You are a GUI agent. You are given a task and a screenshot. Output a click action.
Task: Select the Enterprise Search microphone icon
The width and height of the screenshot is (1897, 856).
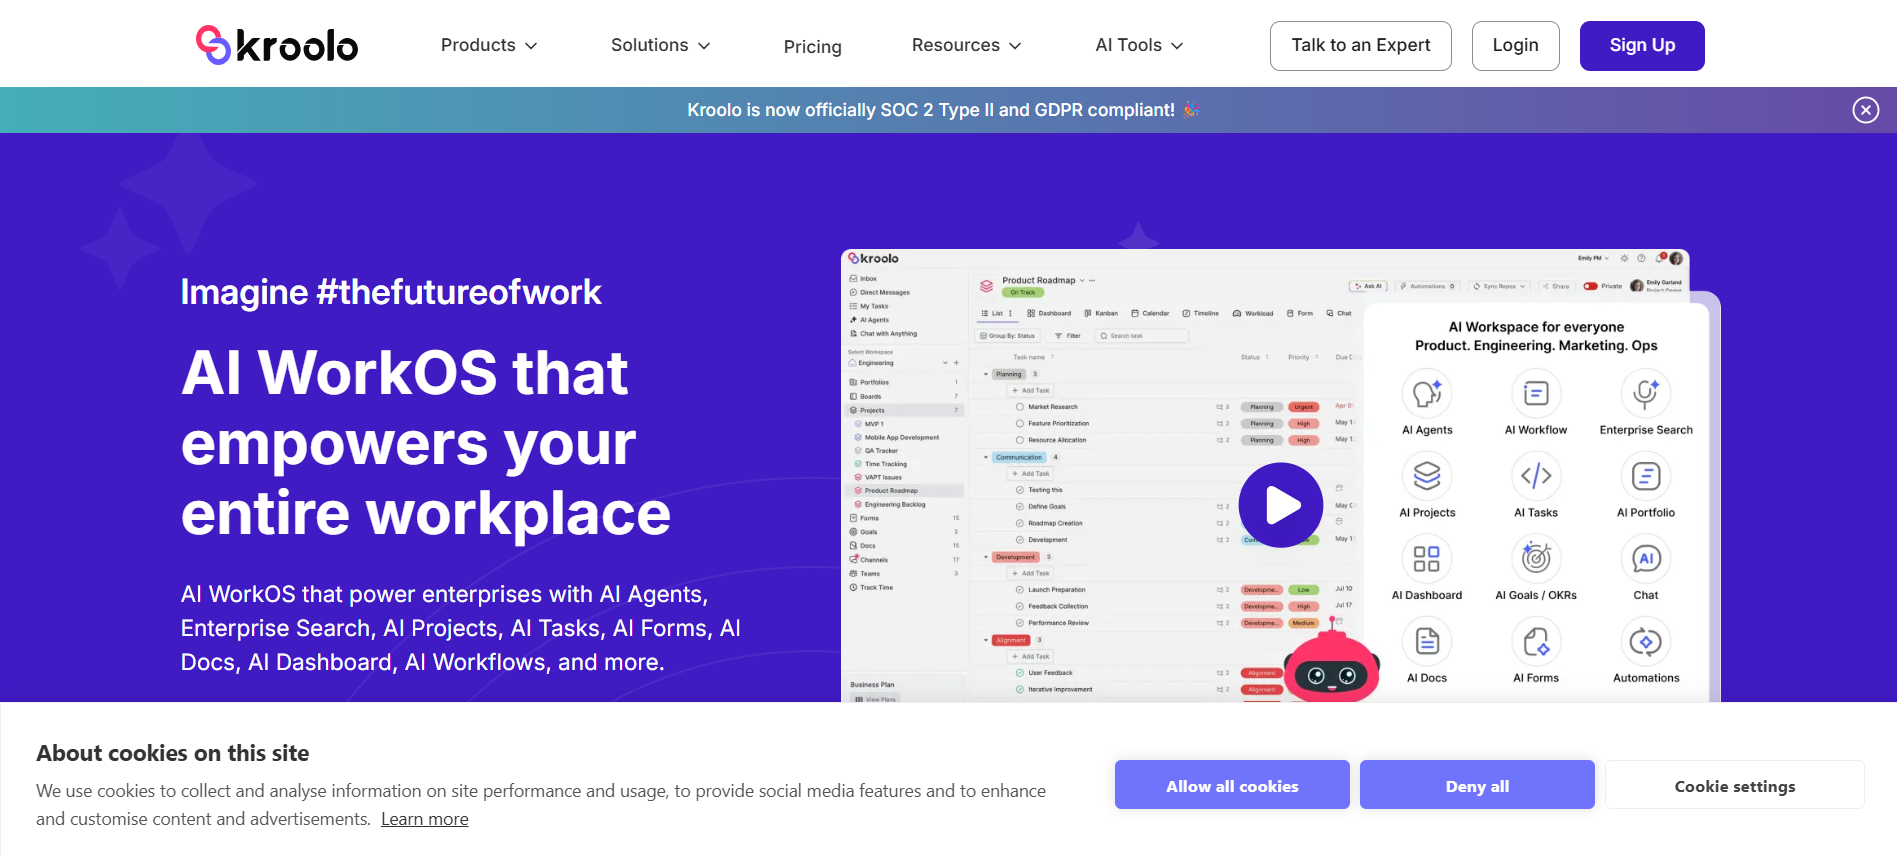pos(1646,394)
